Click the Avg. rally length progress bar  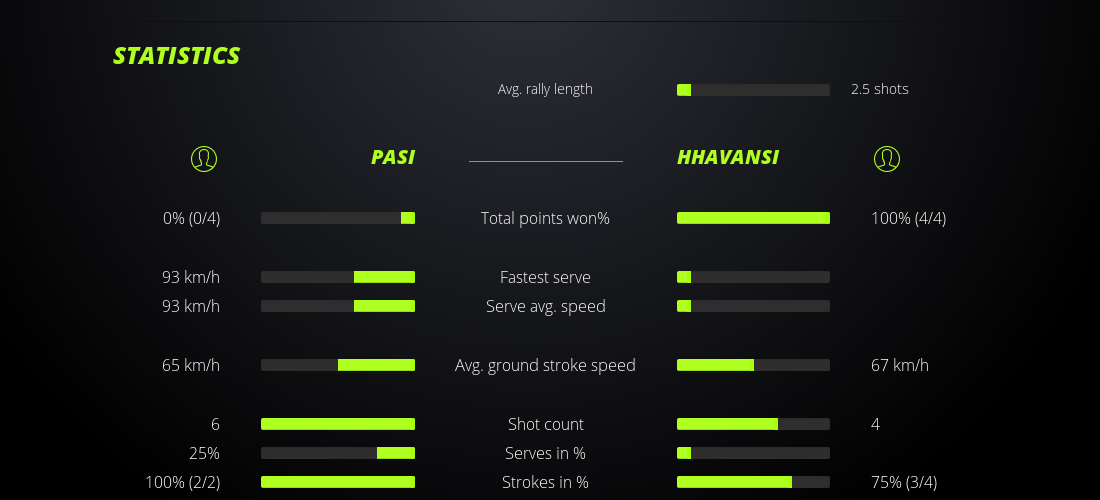pyautogui.click(x=753, y=90)
